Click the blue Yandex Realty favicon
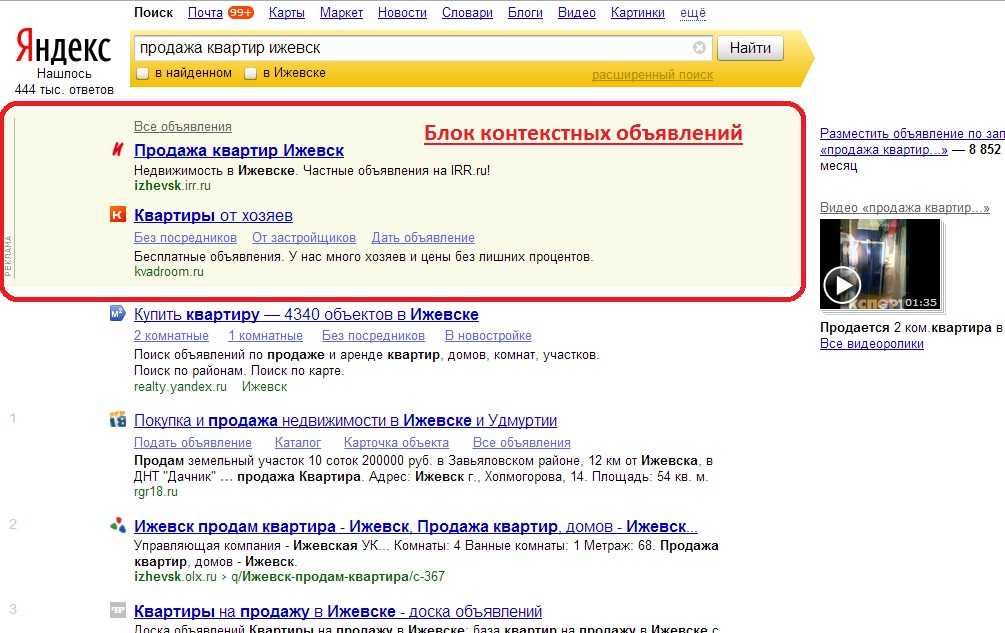The image size is (1005, 633). [117, 314]
